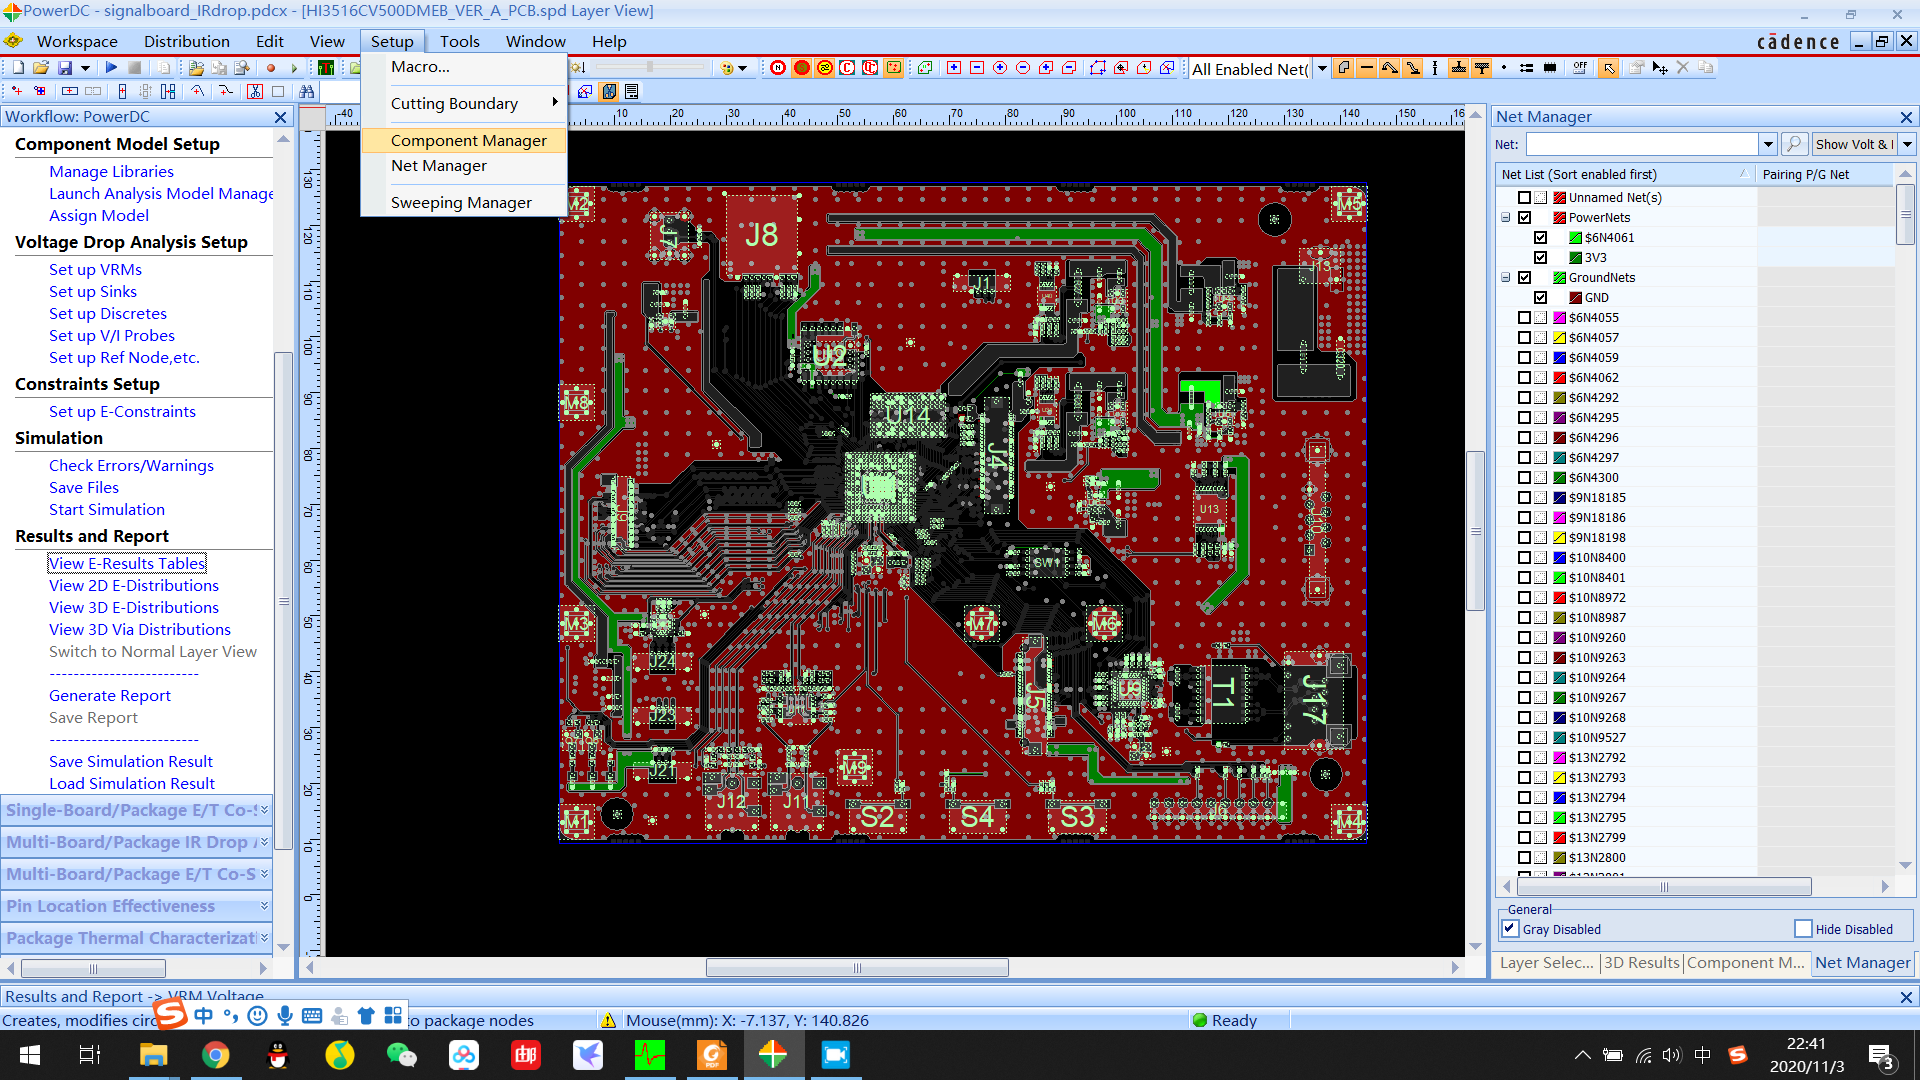Click the Generate Report link
The image size is (1920, 1080).
pyautogui.click(x=110, y=695)
